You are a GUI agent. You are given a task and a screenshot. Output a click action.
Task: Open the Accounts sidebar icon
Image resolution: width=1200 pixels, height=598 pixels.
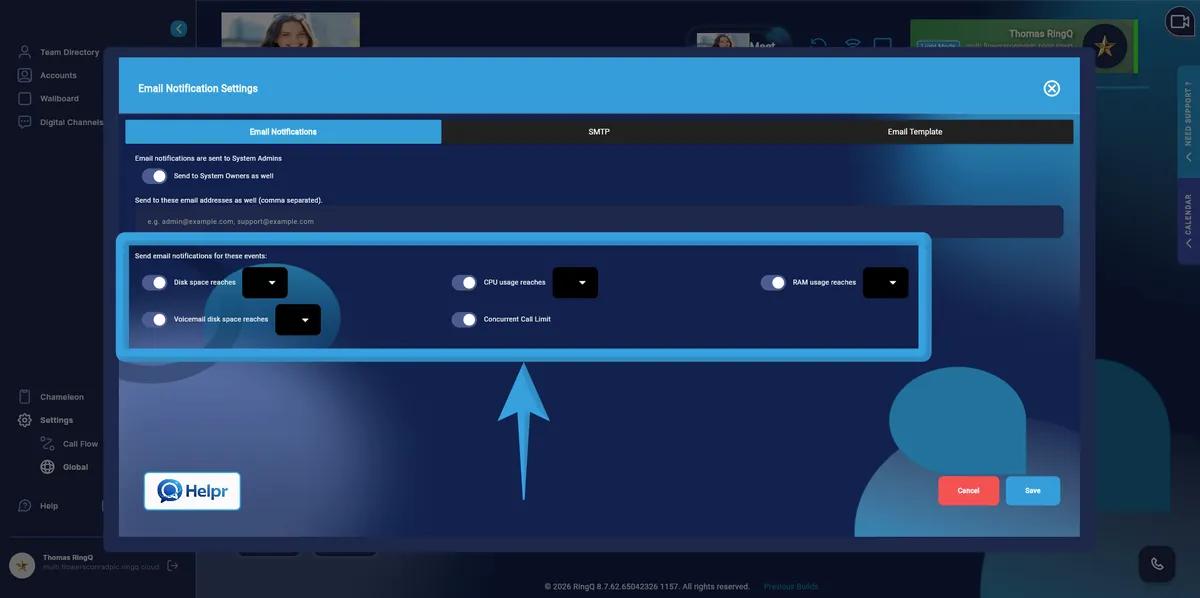25,75
